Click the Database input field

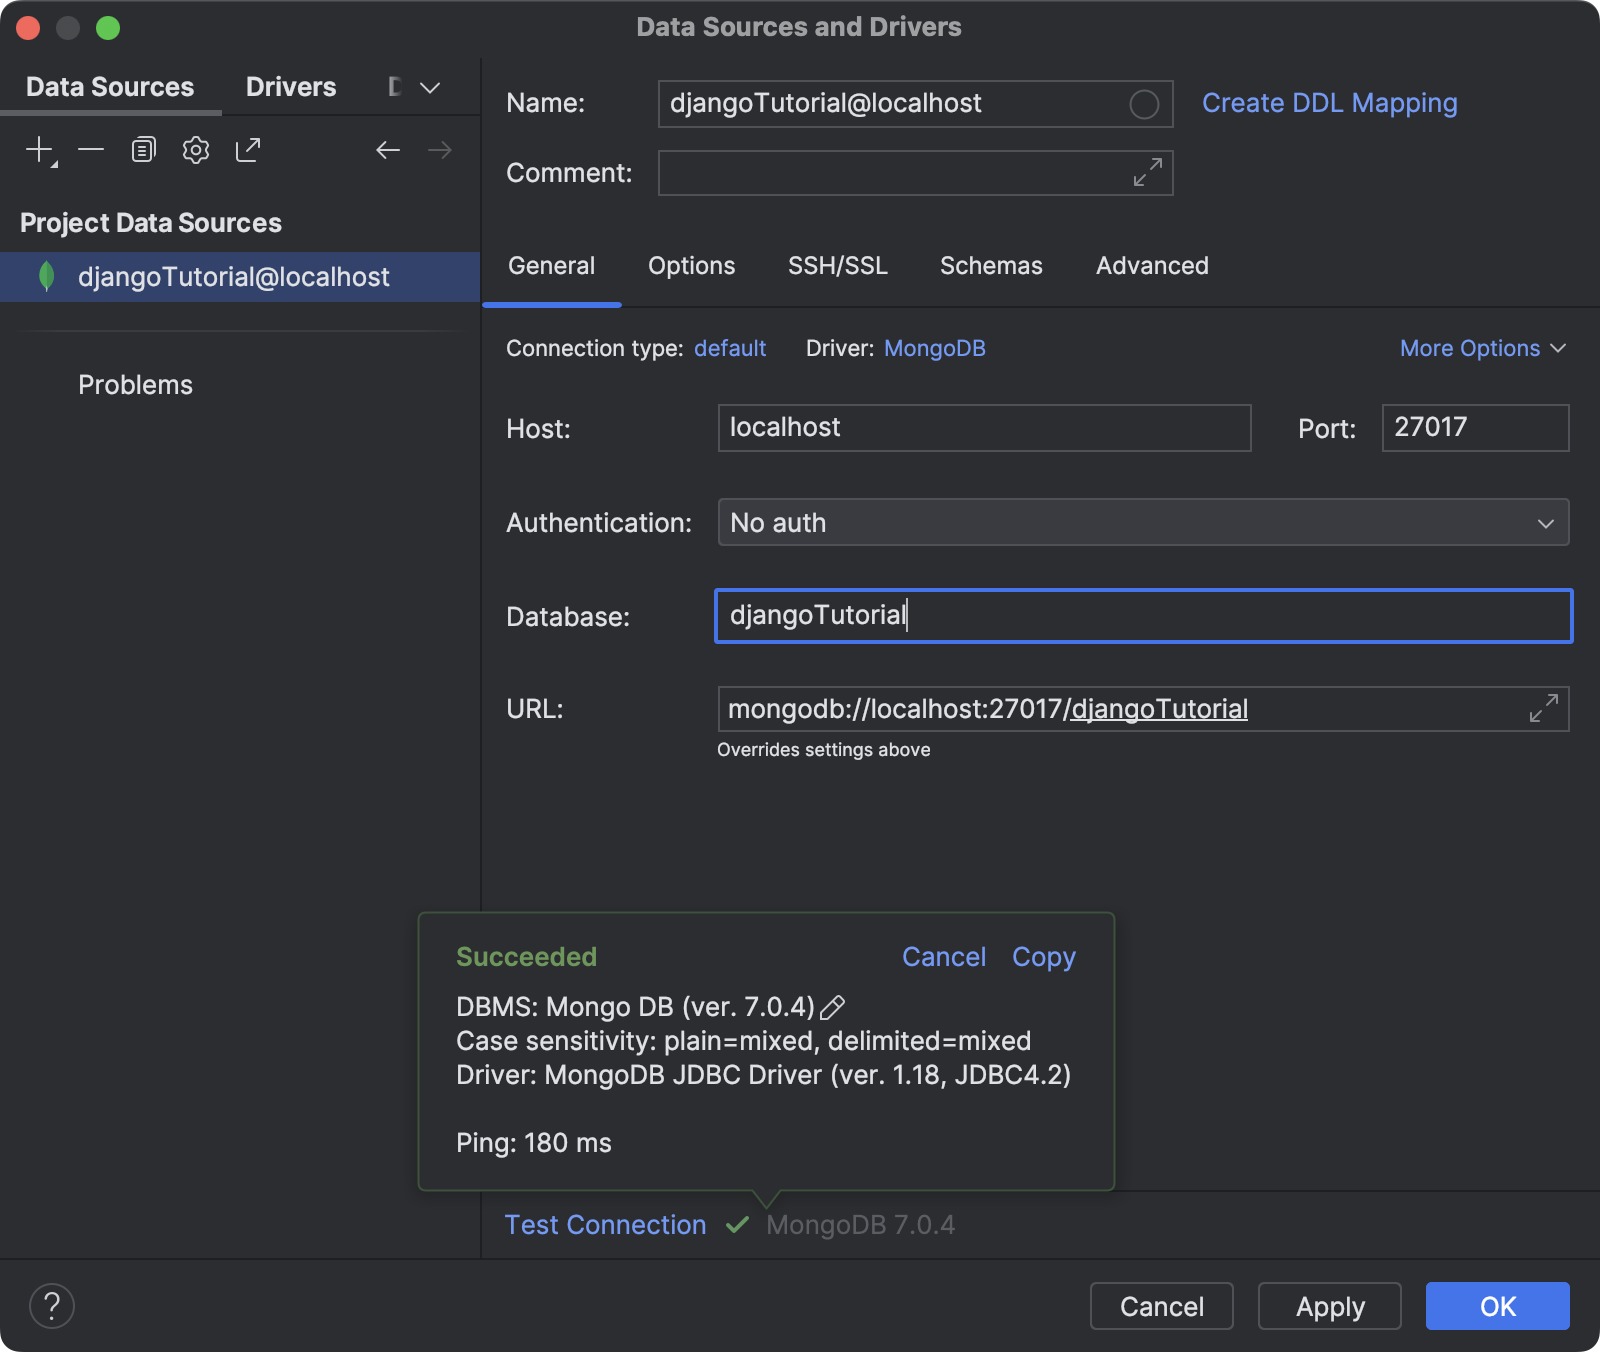1143,616
